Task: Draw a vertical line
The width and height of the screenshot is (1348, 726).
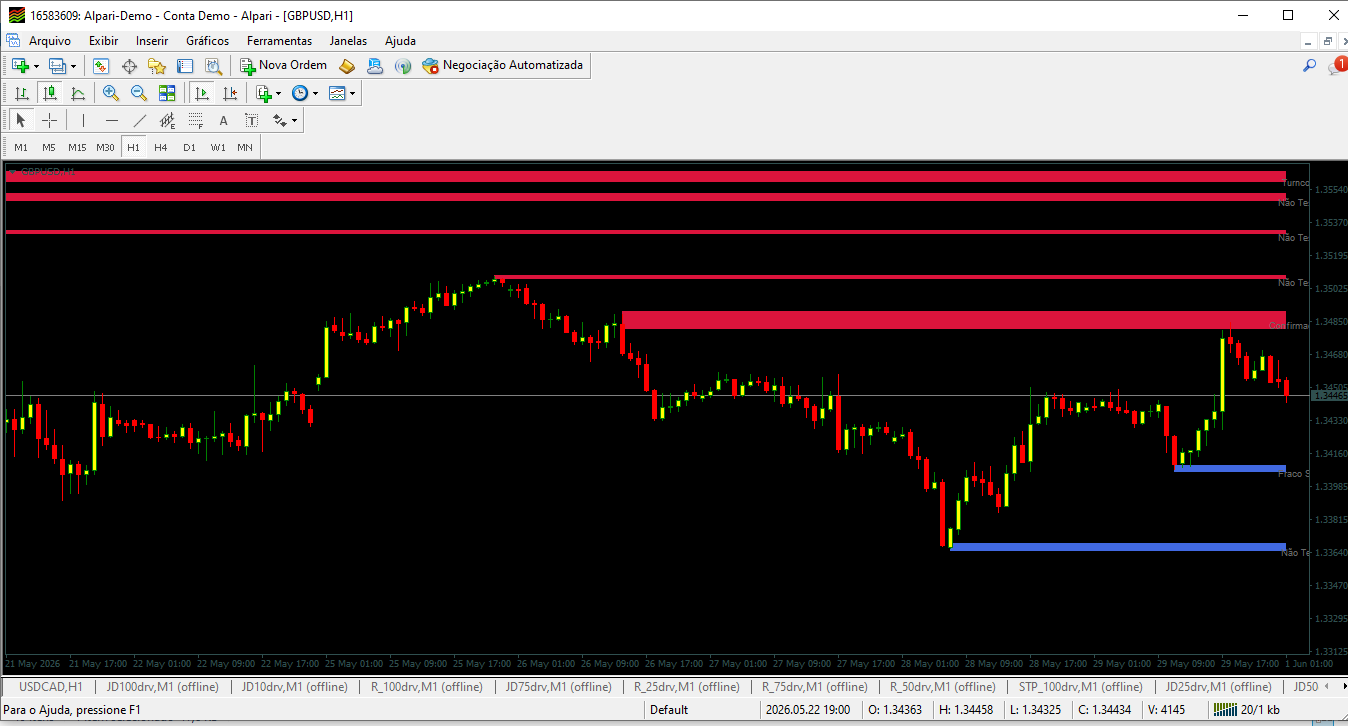Action: (83, 121)
